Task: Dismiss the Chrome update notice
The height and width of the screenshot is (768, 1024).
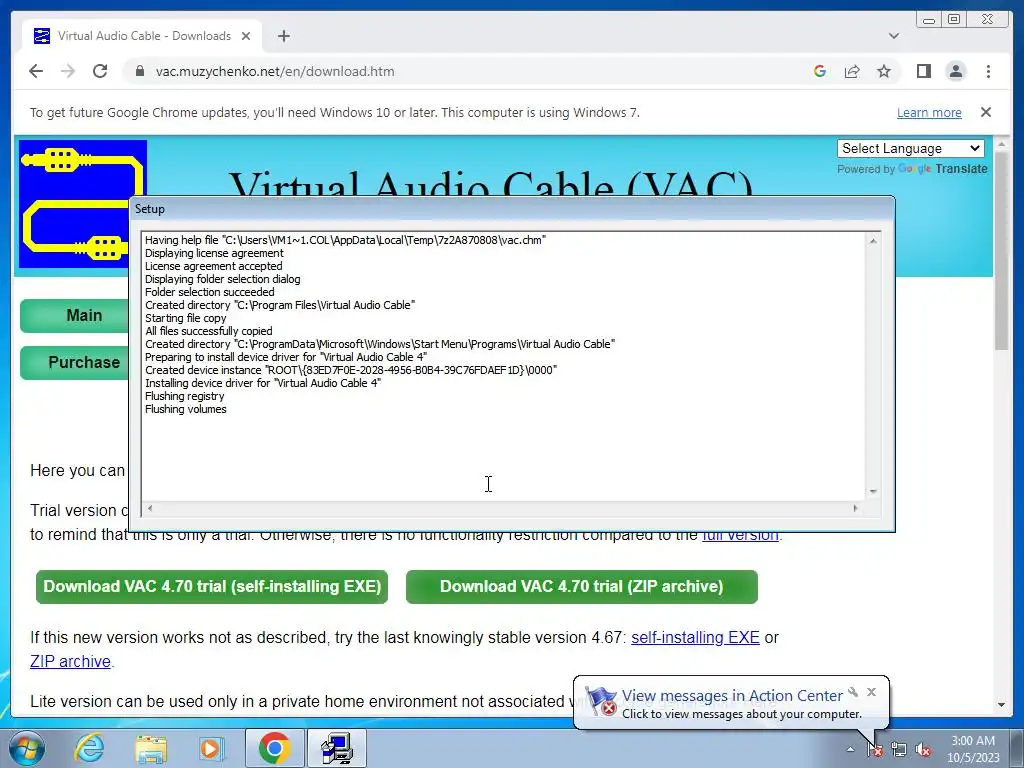Action: [985, 112]
